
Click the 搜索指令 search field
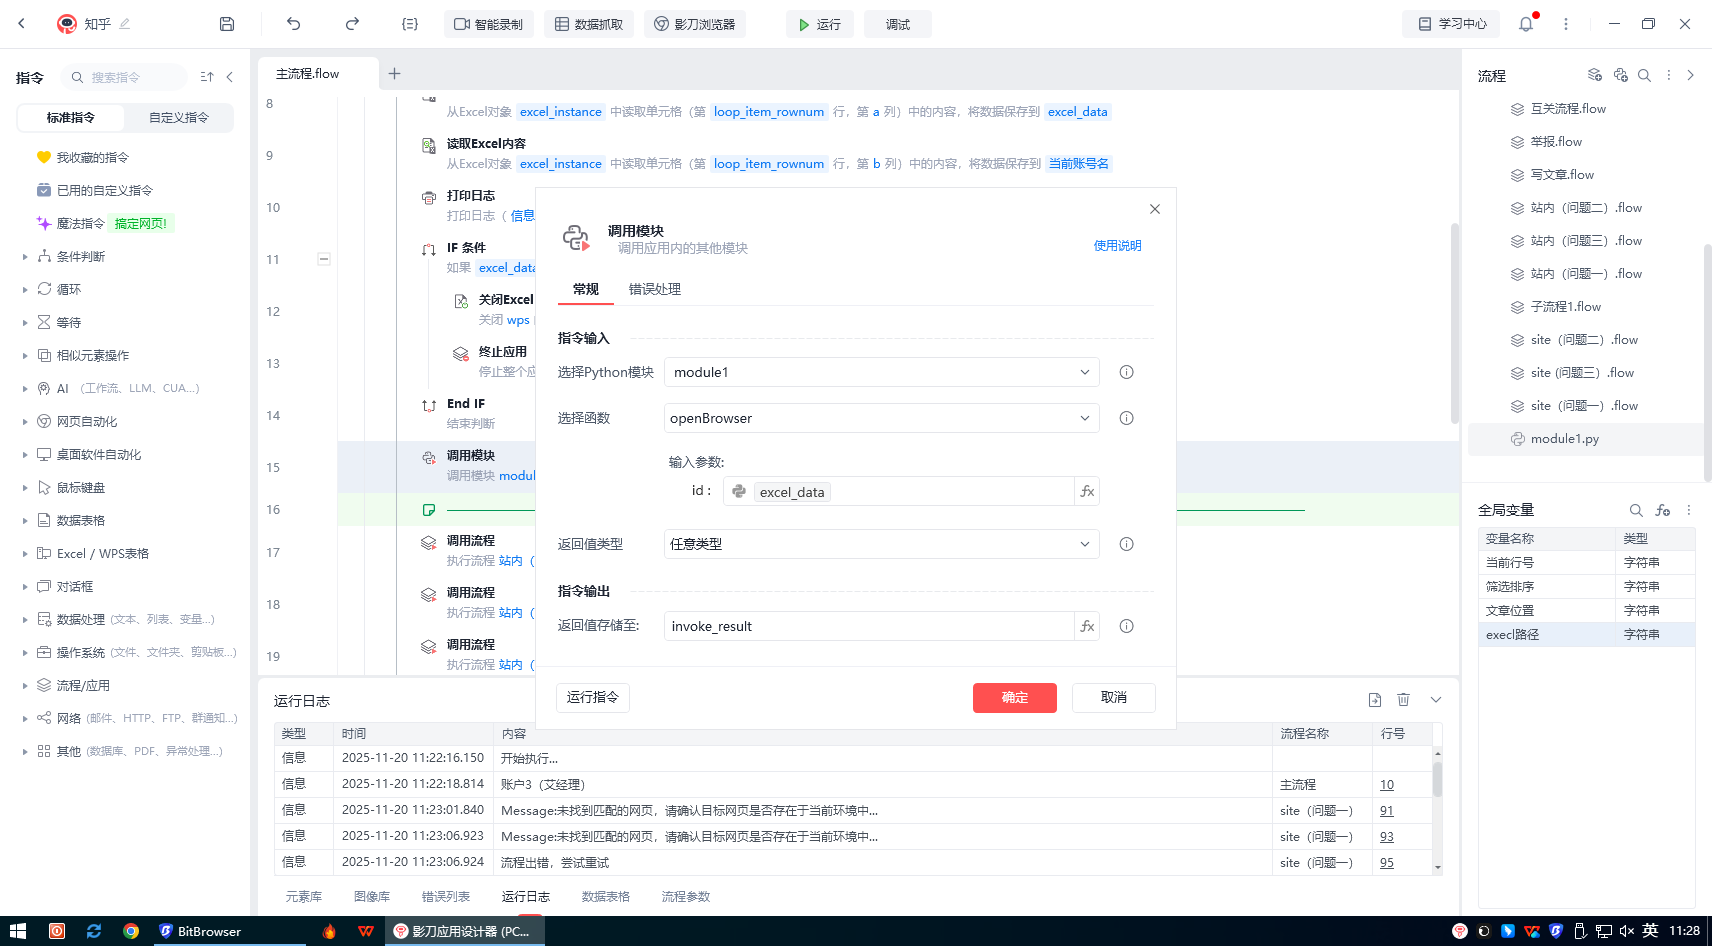(123, 77)
